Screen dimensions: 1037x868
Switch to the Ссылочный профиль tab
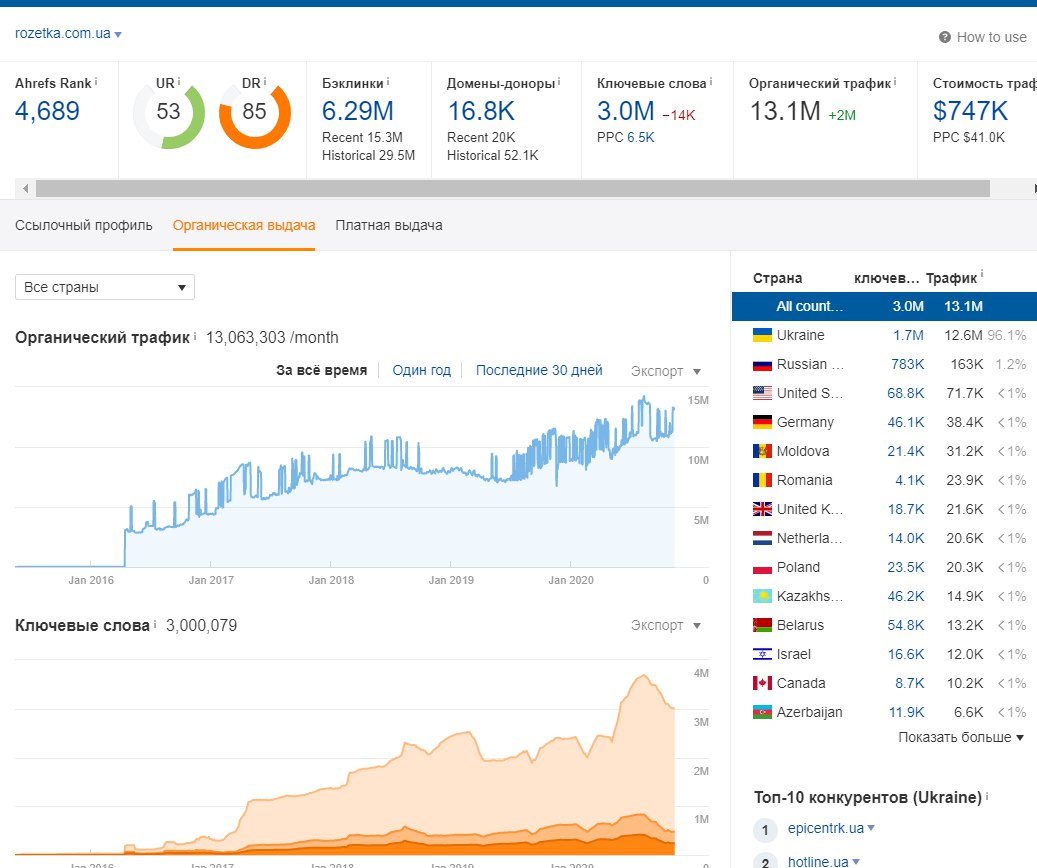(x=83, y=226)
